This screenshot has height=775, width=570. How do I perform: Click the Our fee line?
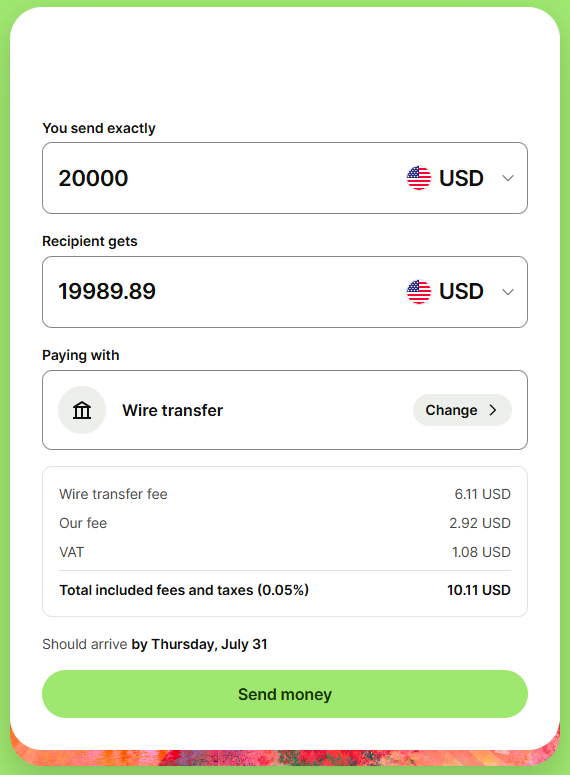coord(285,523)
